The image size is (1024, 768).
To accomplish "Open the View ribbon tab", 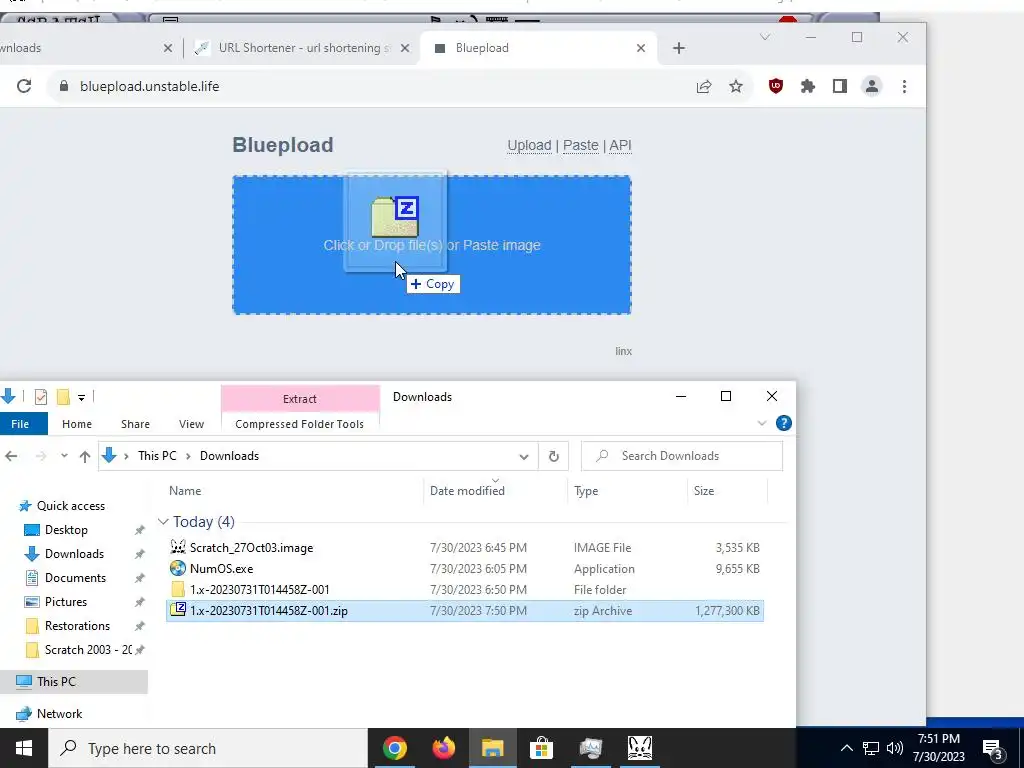I will click(x=191, y=424).
